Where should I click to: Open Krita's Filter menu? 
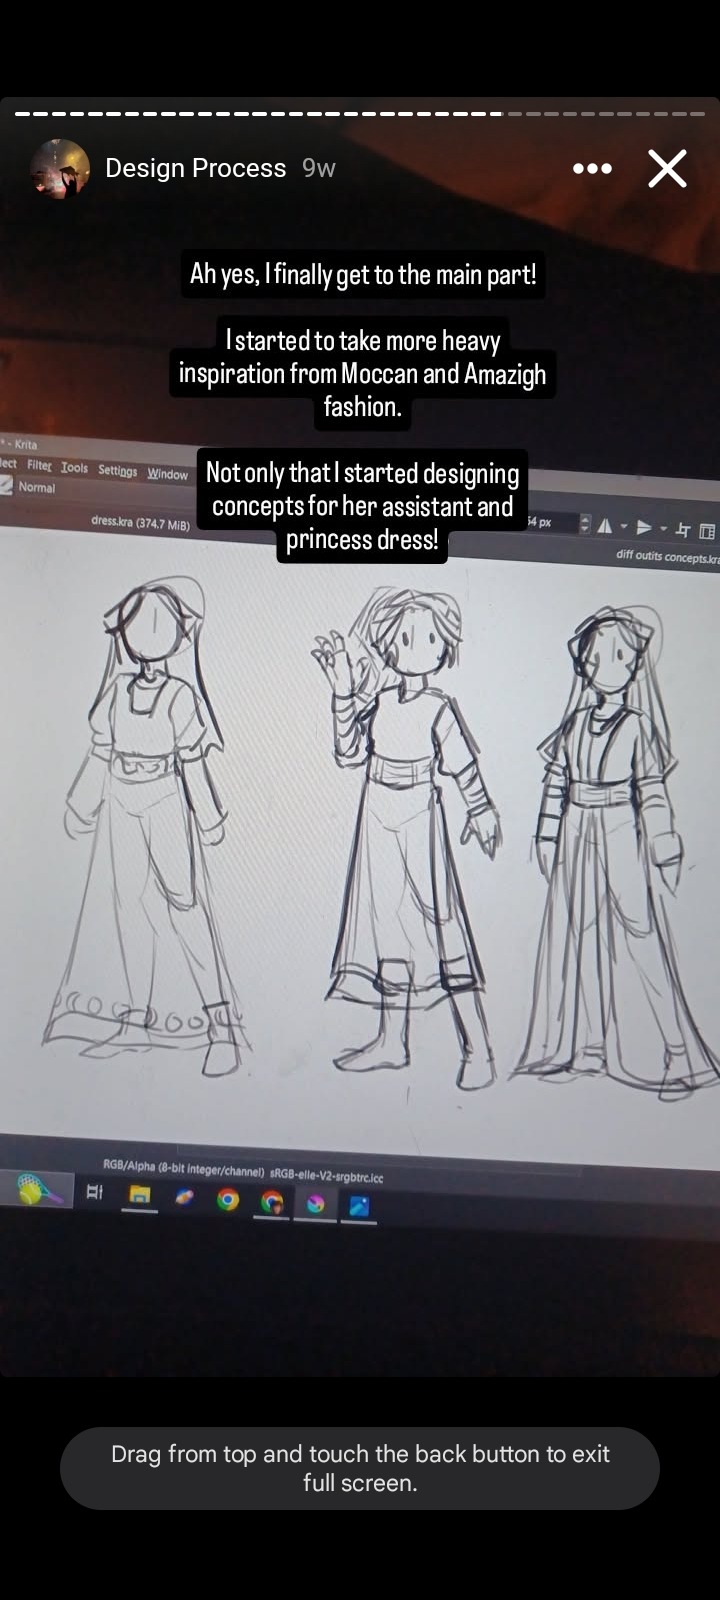click(x=39, y=465)
